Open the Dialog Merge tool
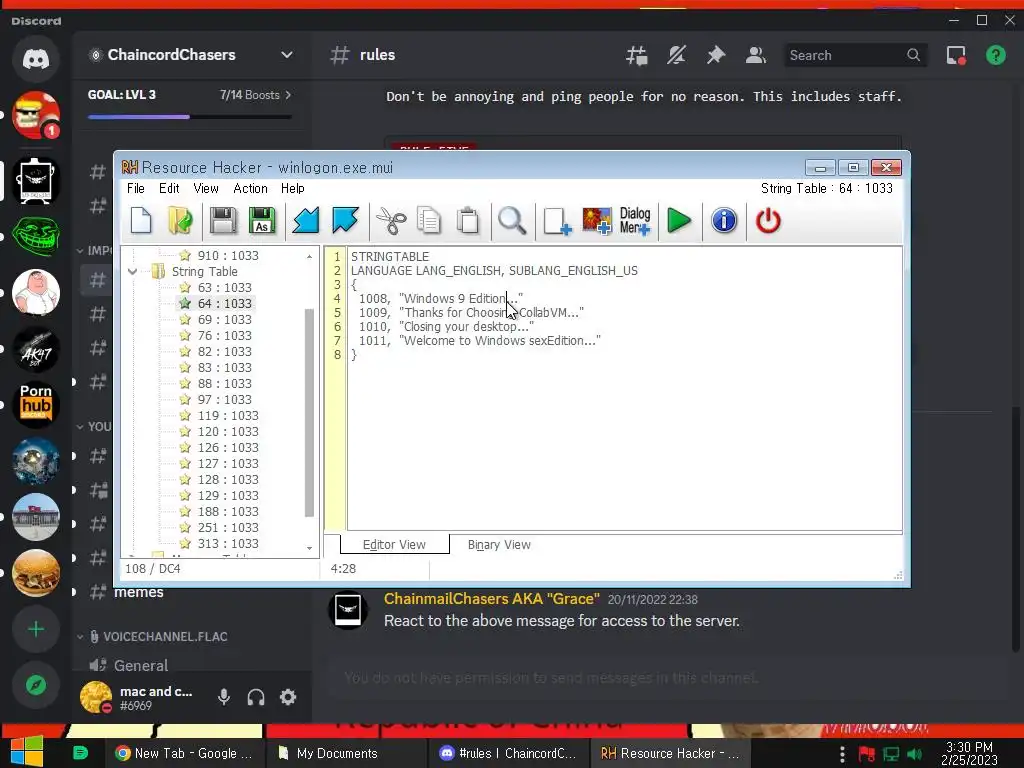 pyautogui.click(x=635, y=221)
